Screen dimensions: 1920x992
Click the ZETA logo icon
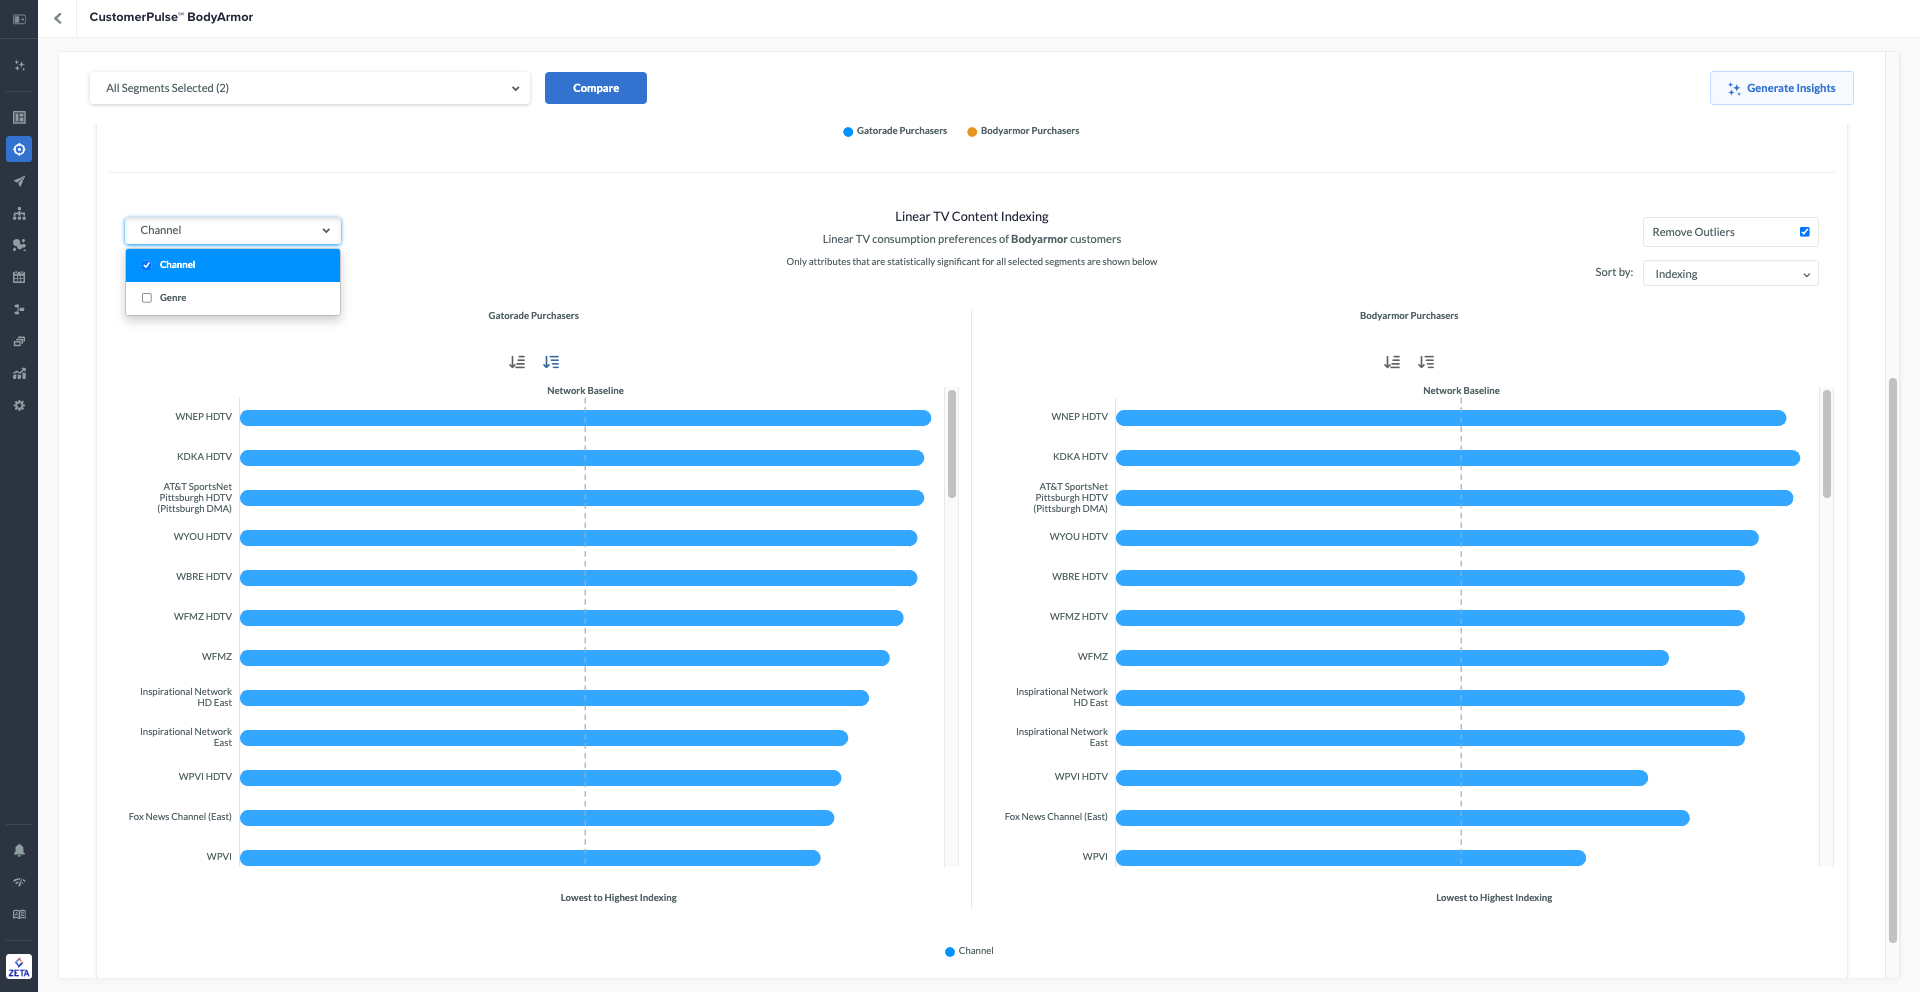pos(19,967)
